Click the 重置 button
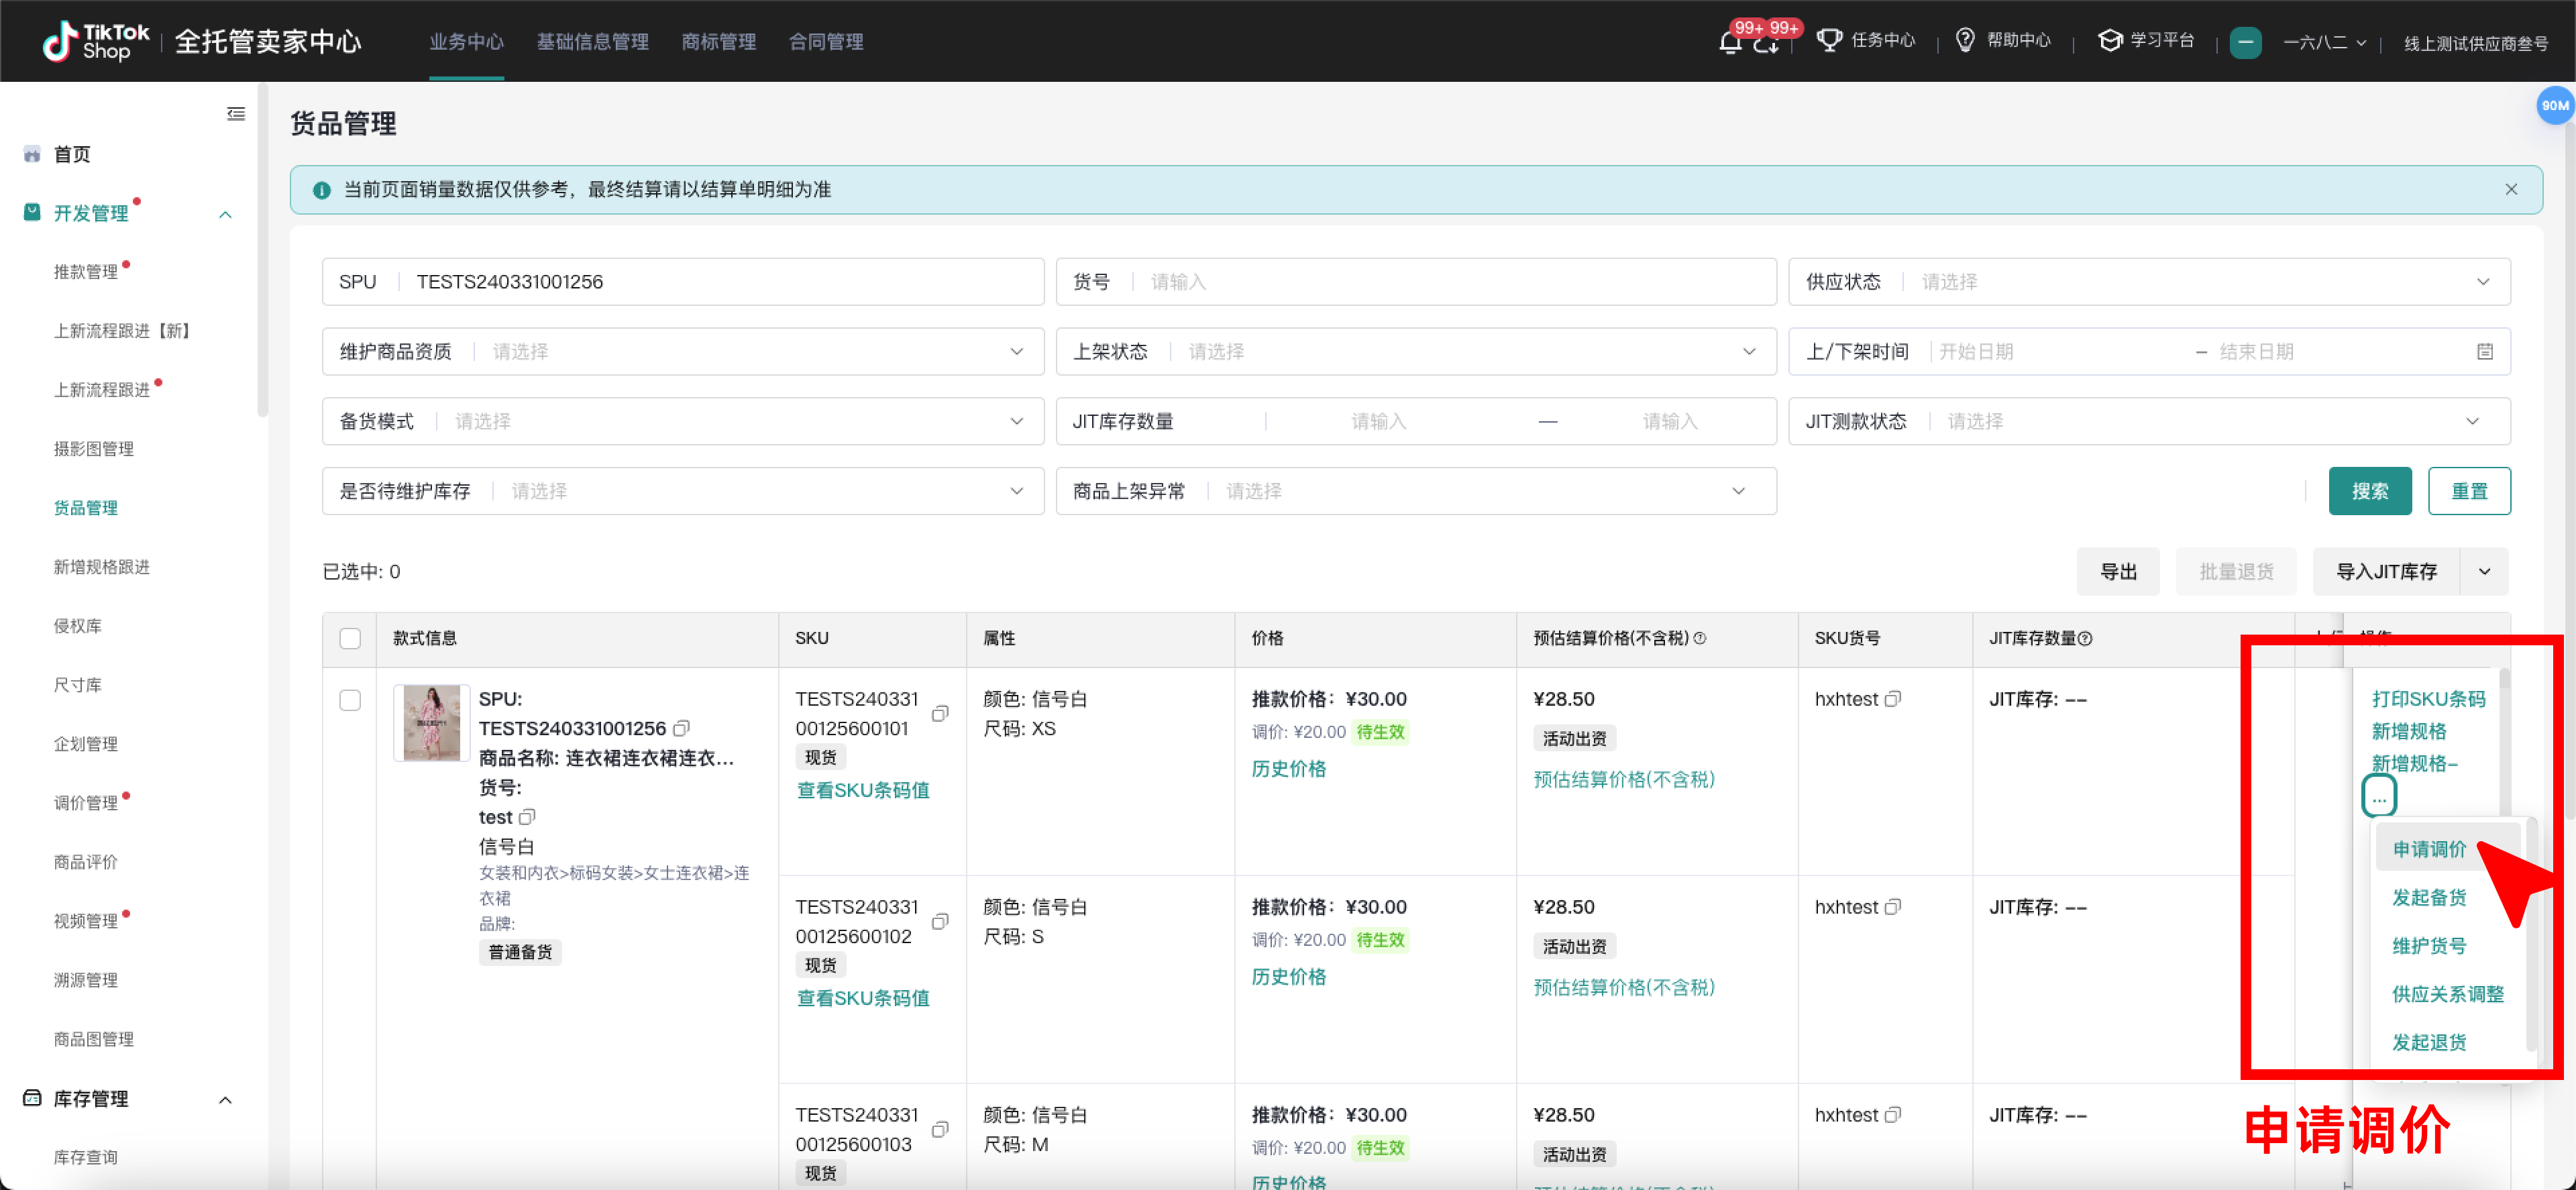Image resolution: width=2576 pixels, height=1190 pixels. click(x=2469, y=491)
